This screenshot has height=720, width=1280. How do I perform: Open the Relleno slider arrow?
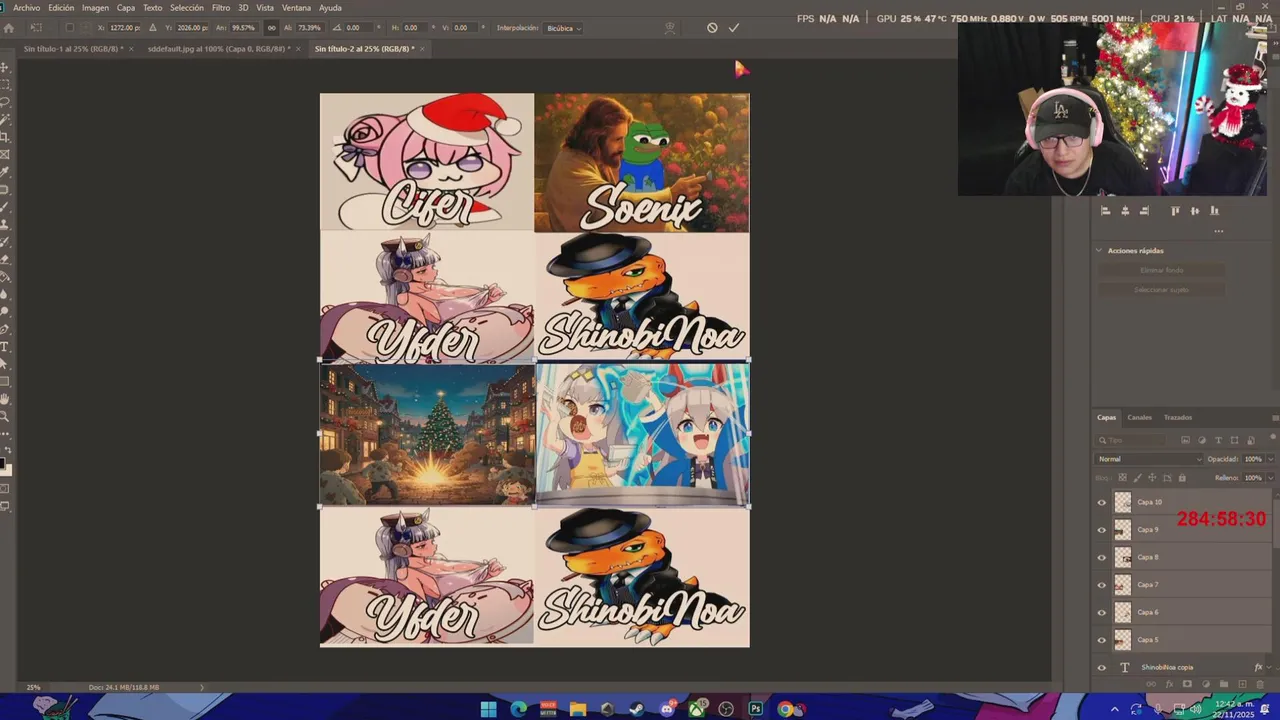point(1271,478)
